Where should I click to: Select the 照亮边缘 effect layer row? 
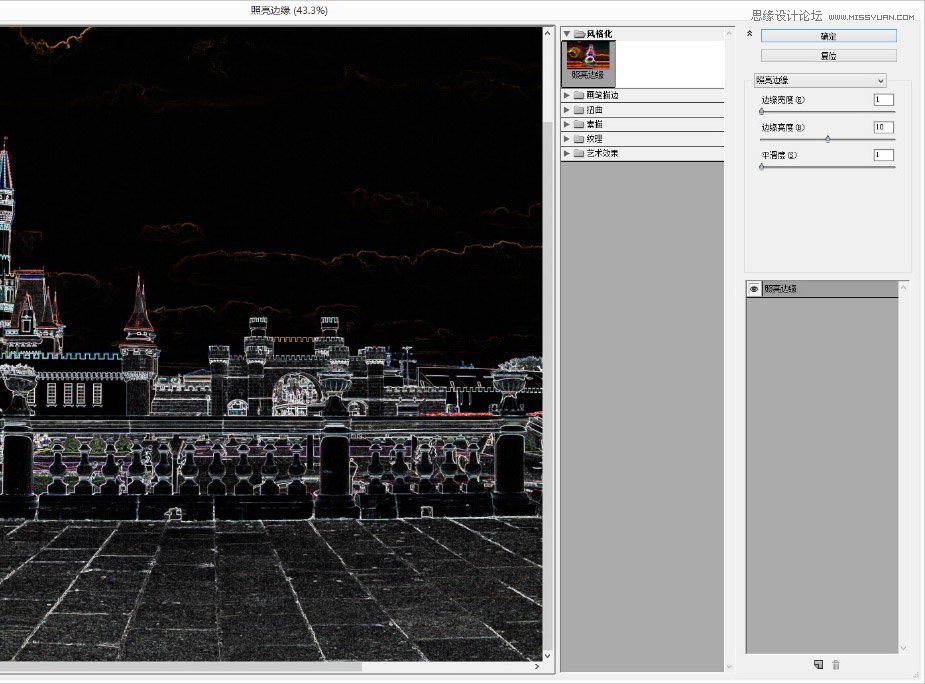(822, 289)
